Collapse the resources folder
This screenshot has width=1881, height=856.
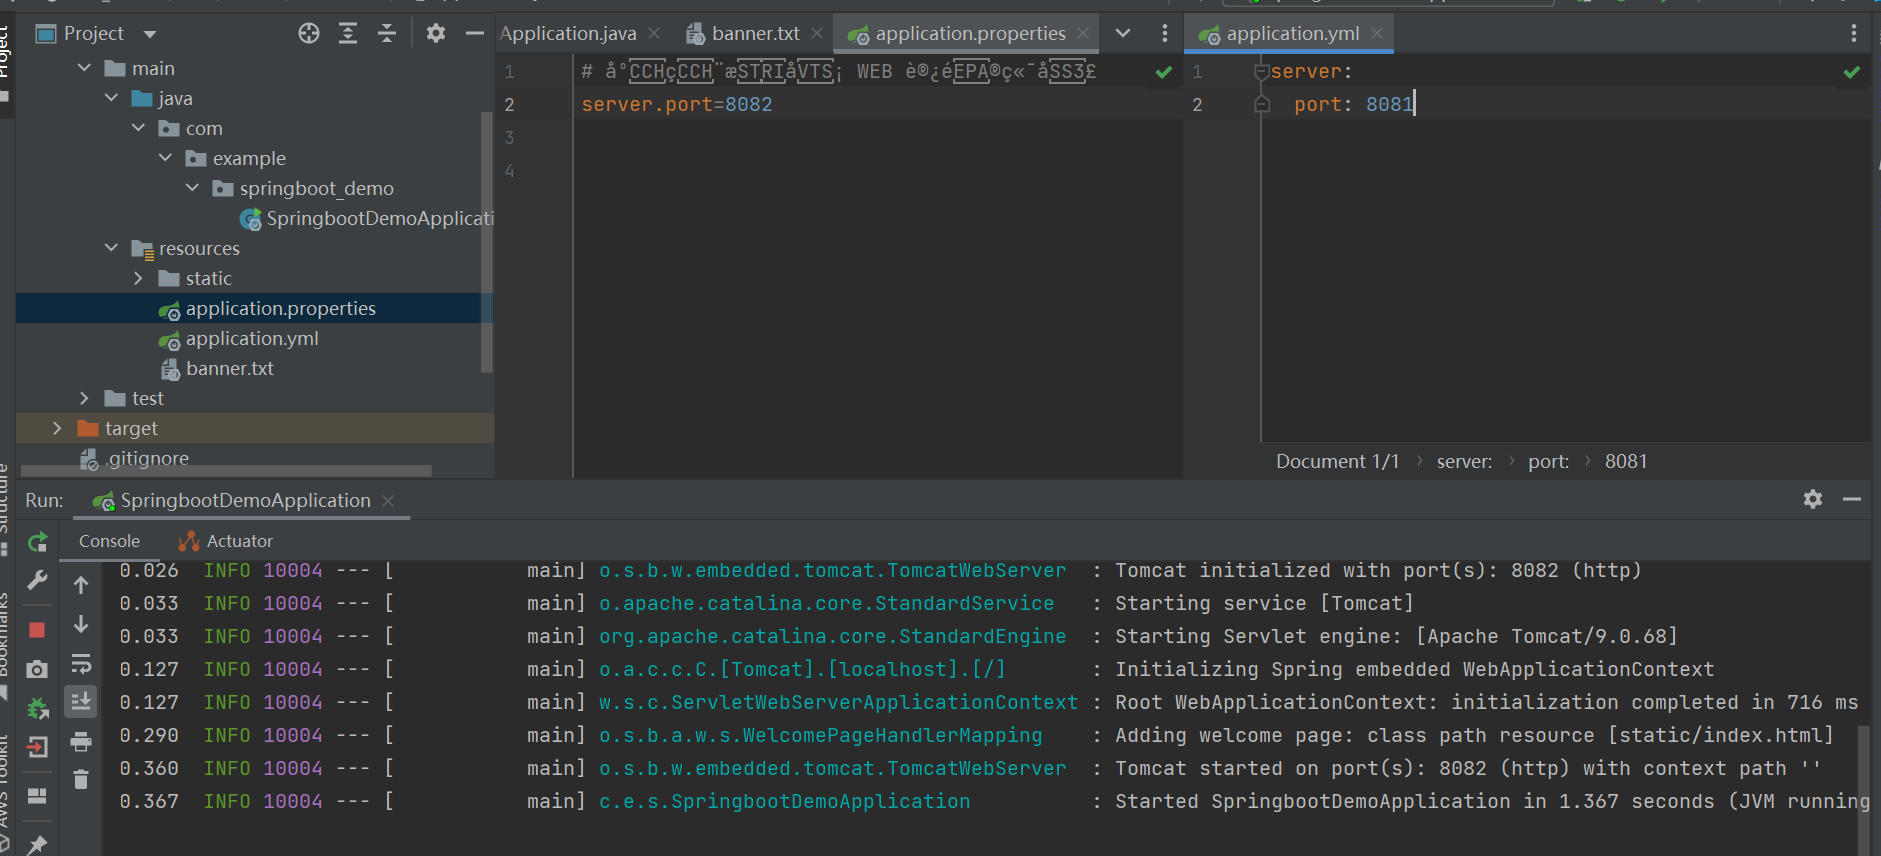111,248
